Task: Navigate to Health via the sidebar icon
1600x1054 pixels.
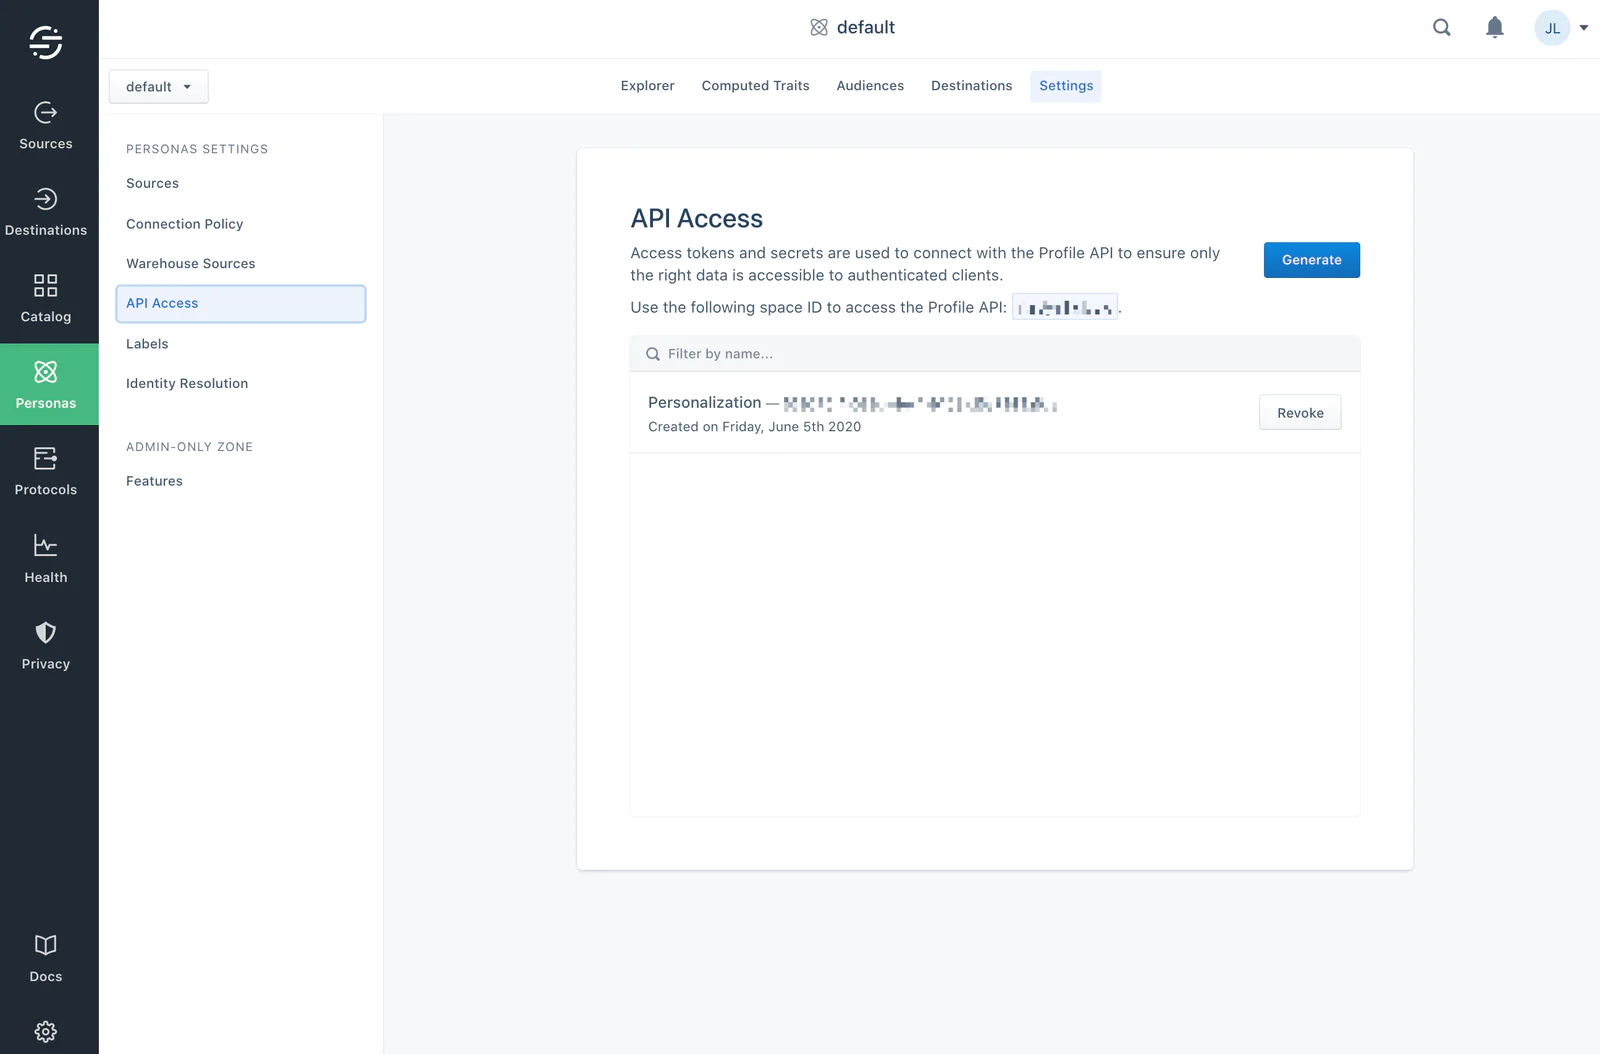Action: pyautogui.click(x=45, y=557)
